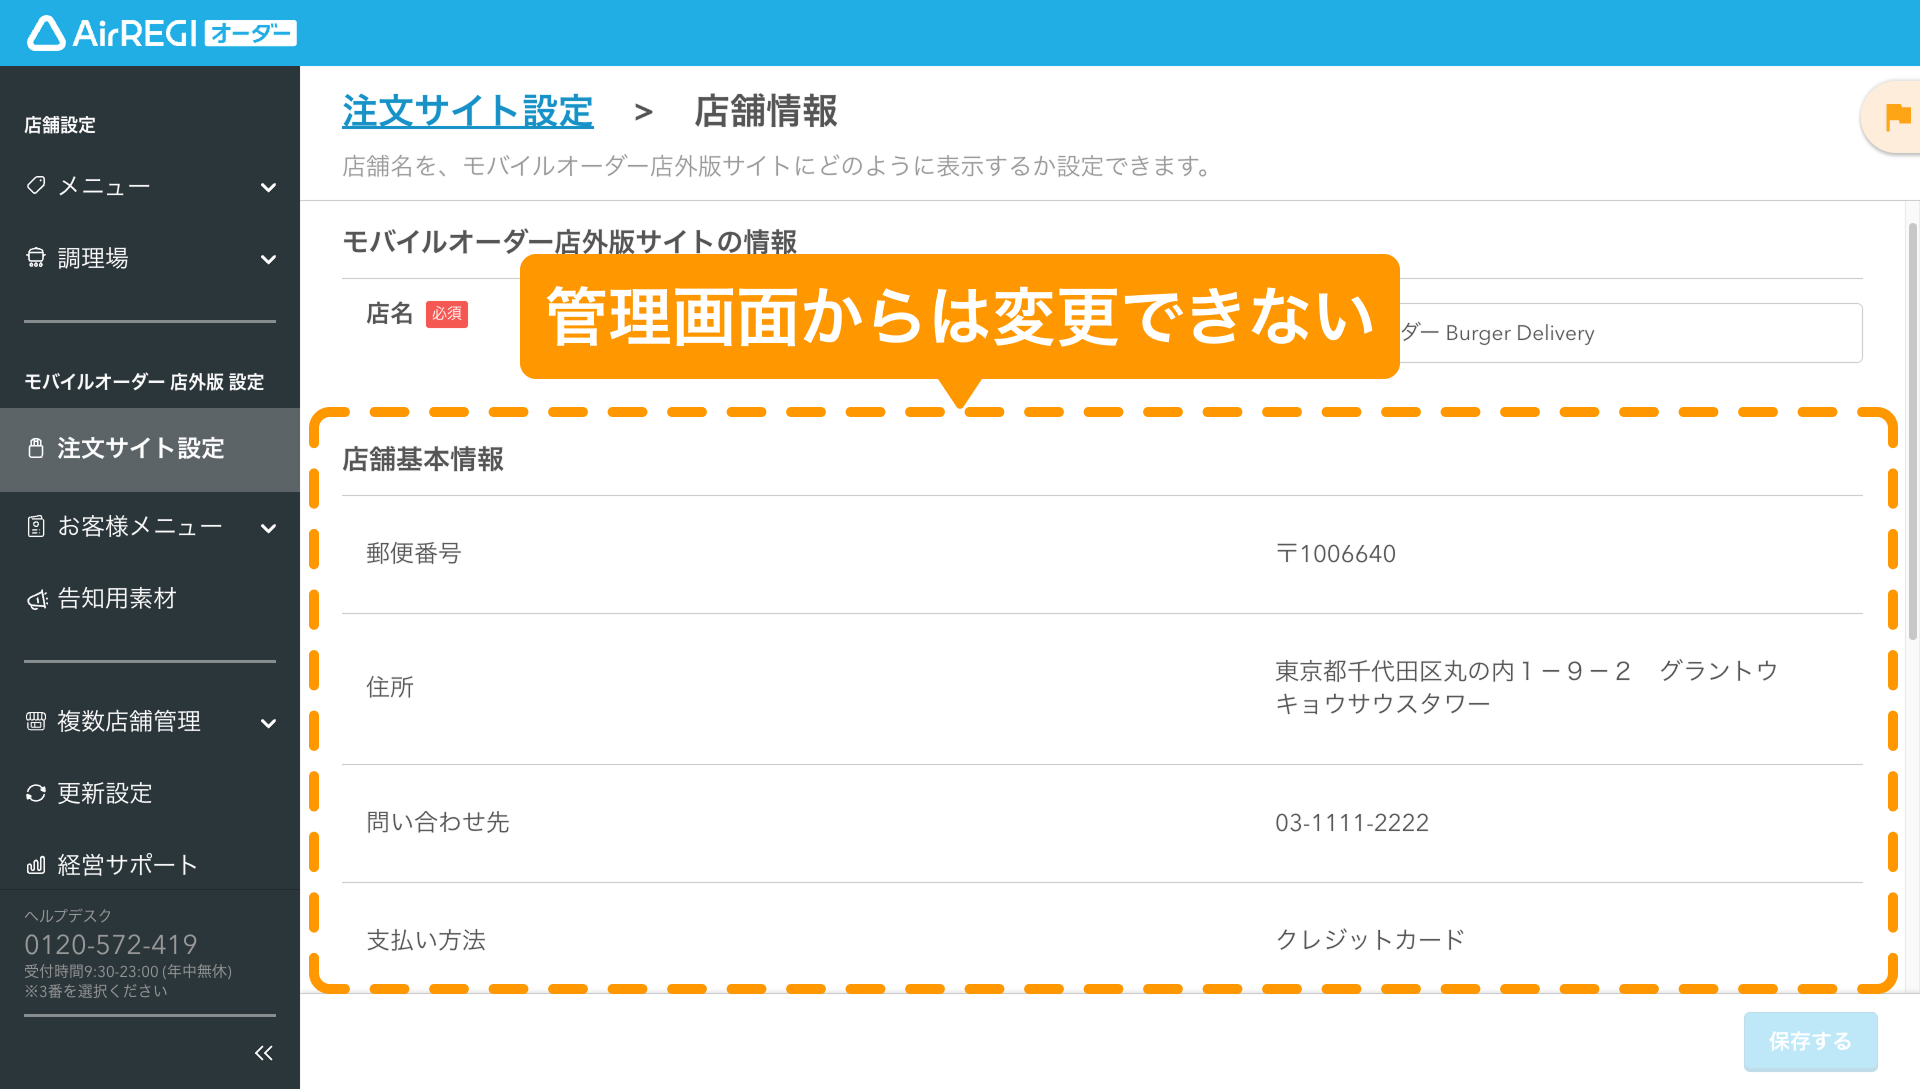Click the メニュー tag icon in sidebar
Viewport: 1920px width, 1089px height.
(x=36, y=186)
